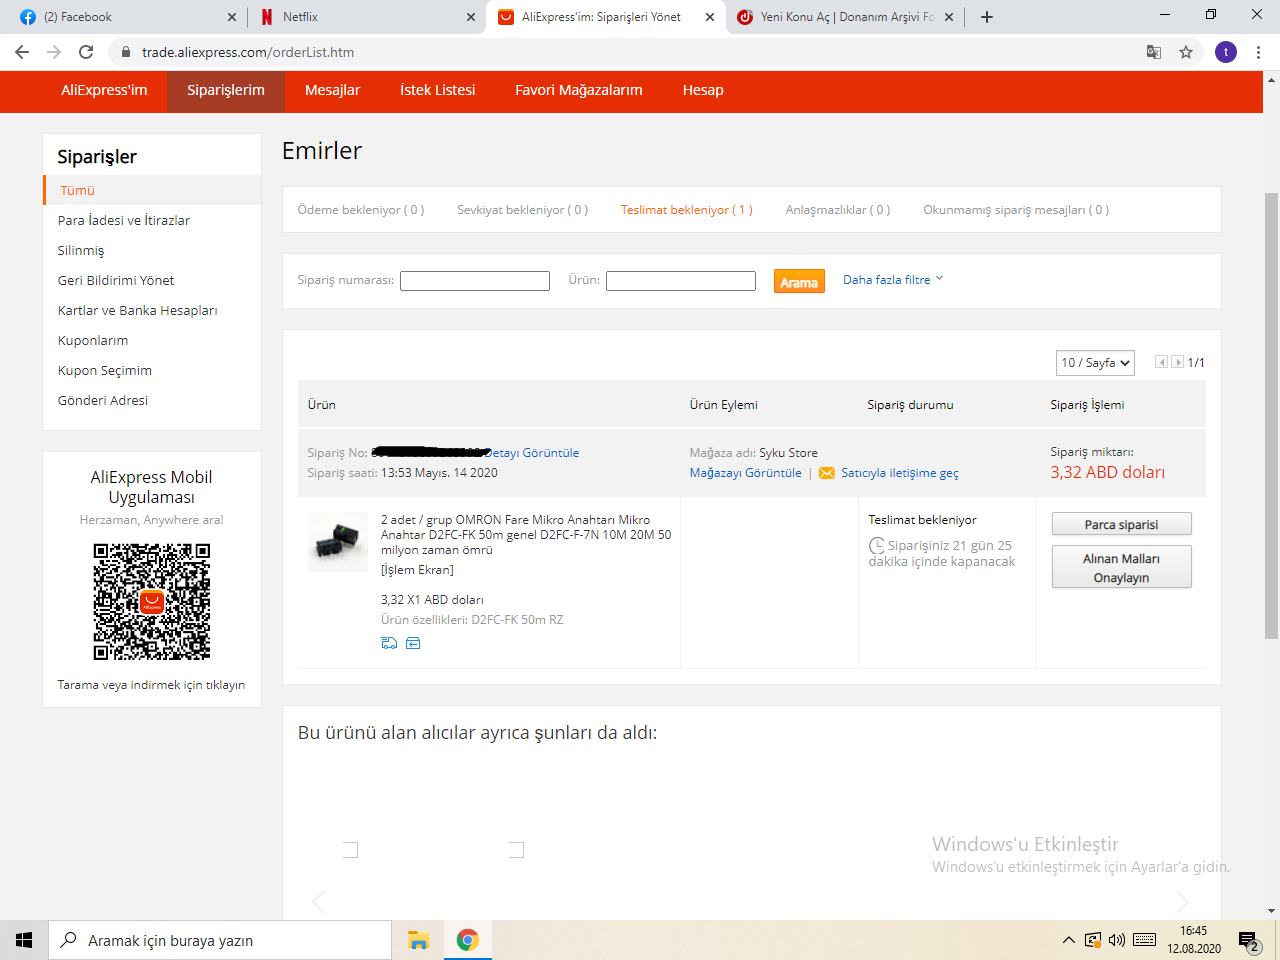This screenshot has height=960, width=1280.
Task: Click the Ürün search input field
Action: (681, 281)
